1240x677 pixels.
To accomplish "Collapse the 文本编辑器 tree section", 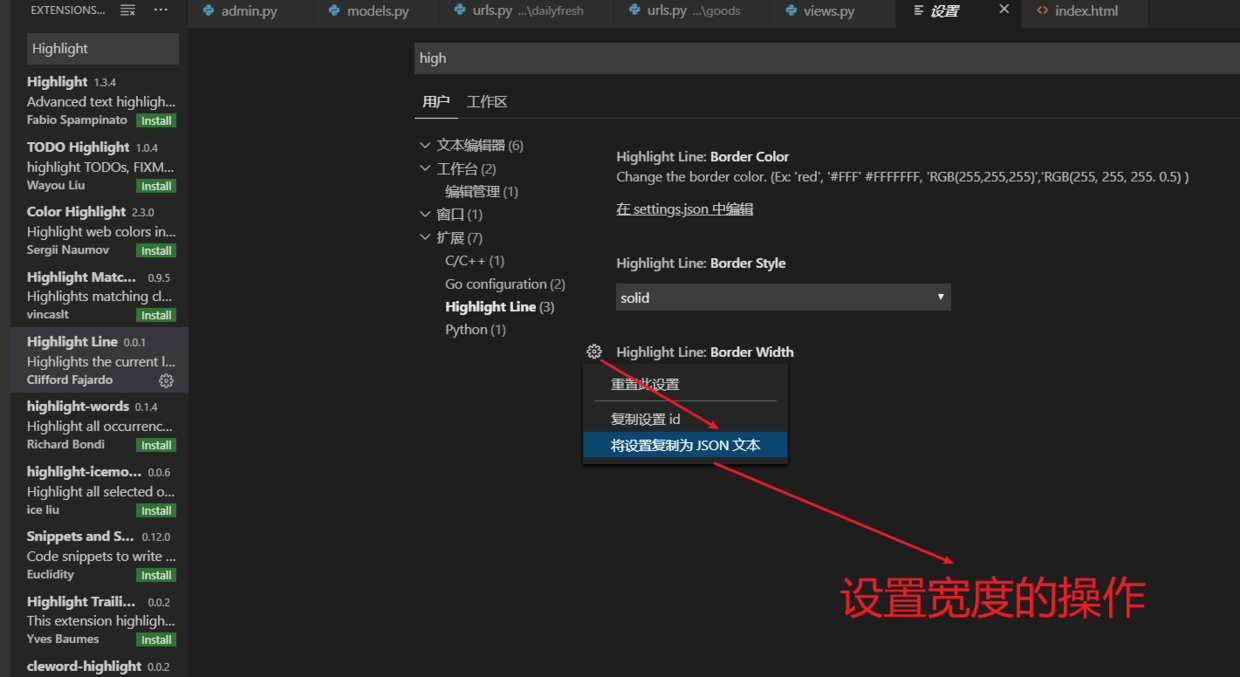I will 425,145.
